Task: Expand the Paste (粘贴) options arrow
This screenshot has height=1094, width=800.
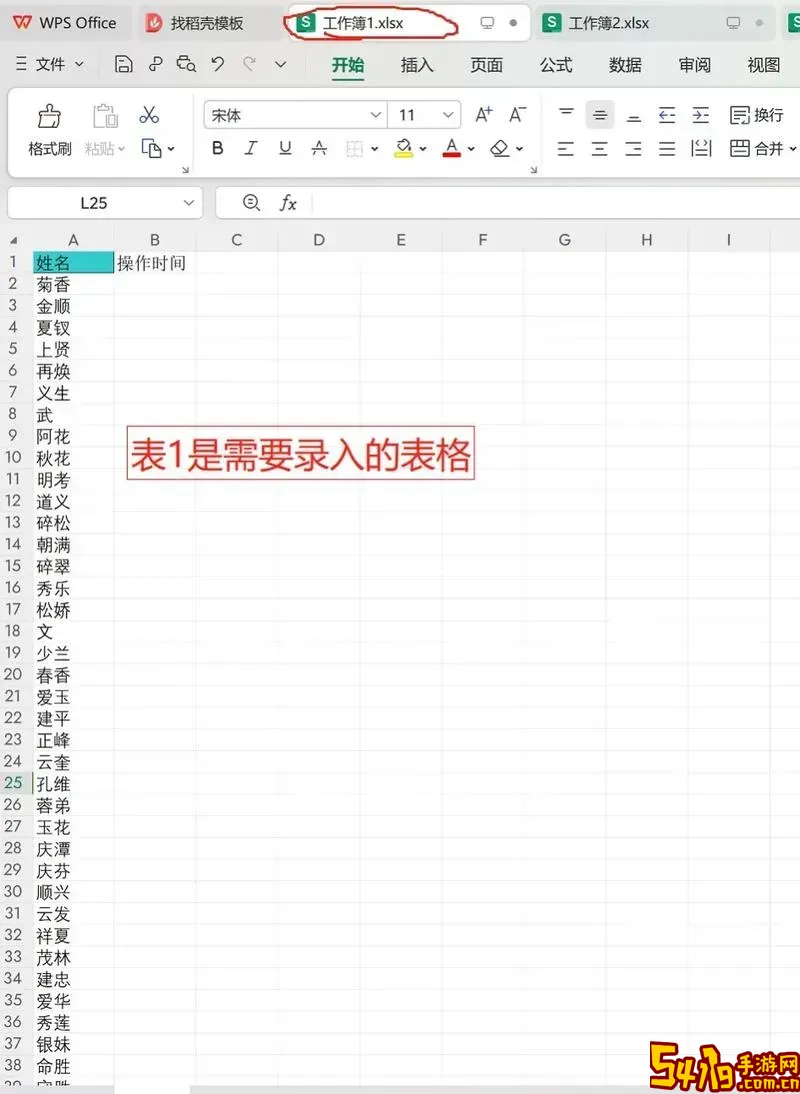Action: pos(121,149)
